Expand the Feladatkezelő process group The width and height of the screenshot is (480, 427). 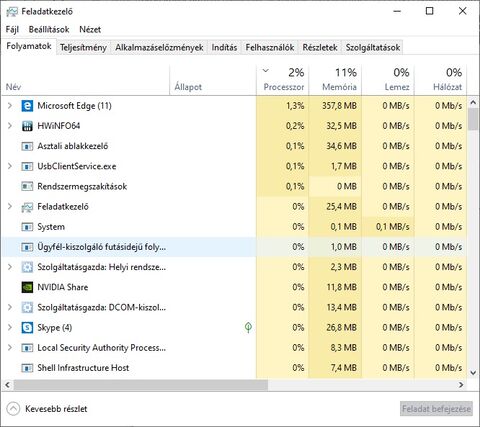pyautogui.click(x=10, y=206)
